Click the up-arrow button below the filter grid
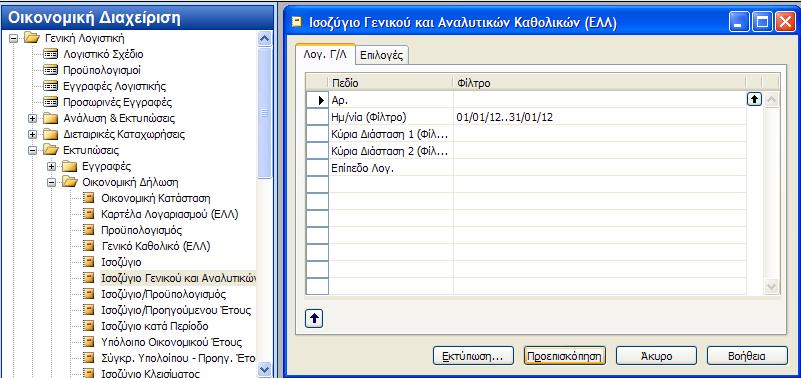801x378 pixels. click(x=314, y=318)
